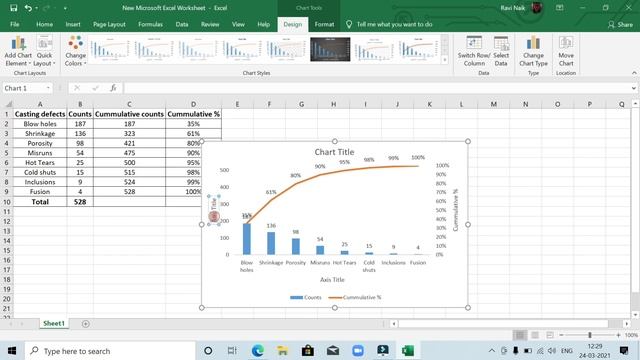
Task: Switch to Normal view
Action: click(x=520, y=335)
